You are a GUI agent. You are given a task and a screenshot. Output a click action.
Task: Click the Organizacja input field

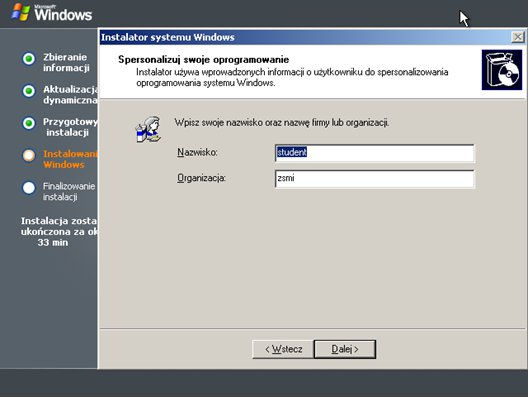[x=374, y=178]
